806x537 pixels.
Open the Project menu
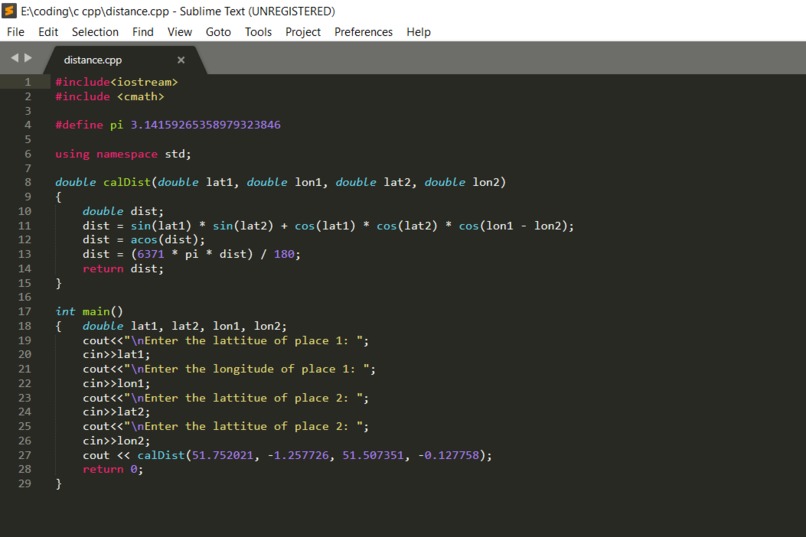click(x=303, y=32)
